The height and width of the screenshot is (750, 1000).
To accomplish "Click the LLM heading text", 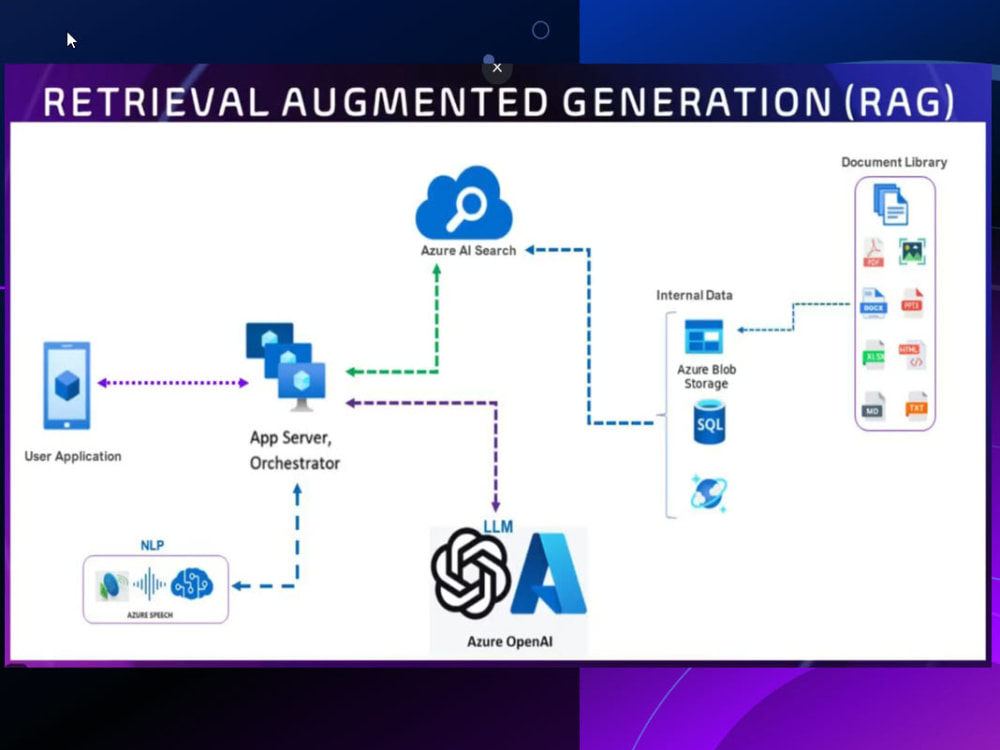I will tap(498, 526).
